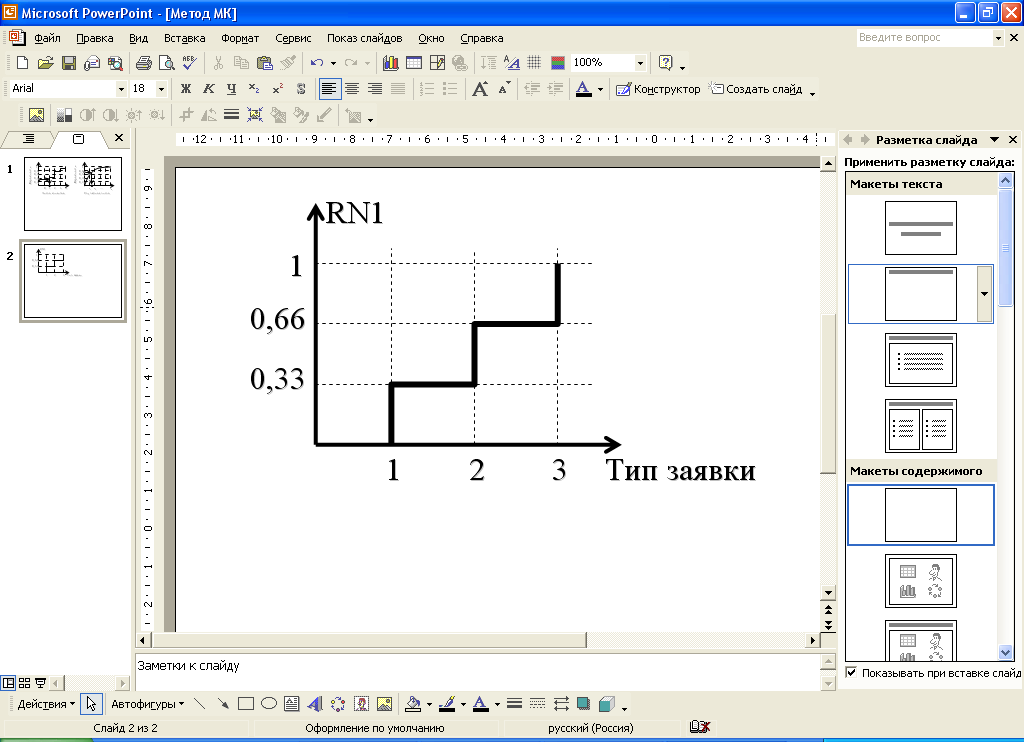Click the Decrease Font Size icon
This screenshot has height=742, width=1024.
(x=504, y=89)
